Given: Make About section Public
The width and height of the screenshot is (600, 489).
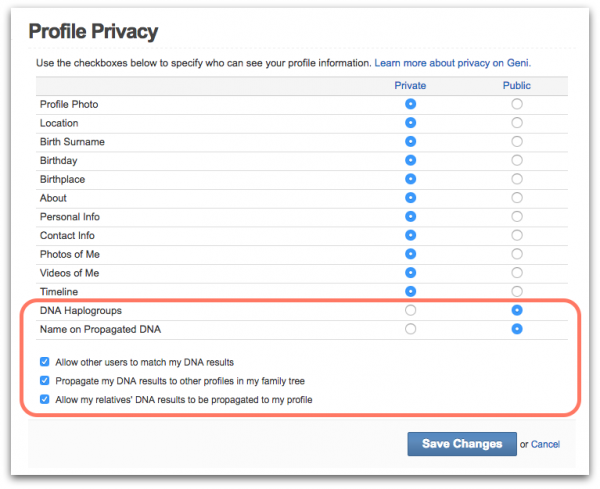Looking at the screenshot, I should (x=517, y=198).
